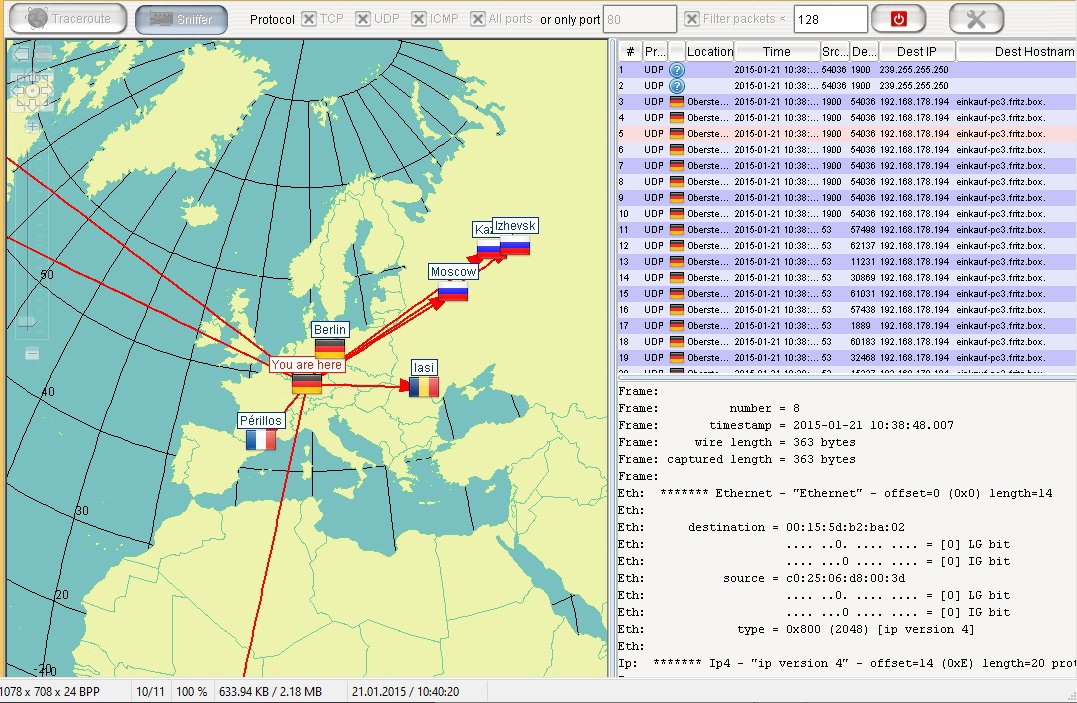This screenshot has width=1077, height=703.
Task: Uncheck the ICMP protocol checkbox
Action: (x=419, y=19)
